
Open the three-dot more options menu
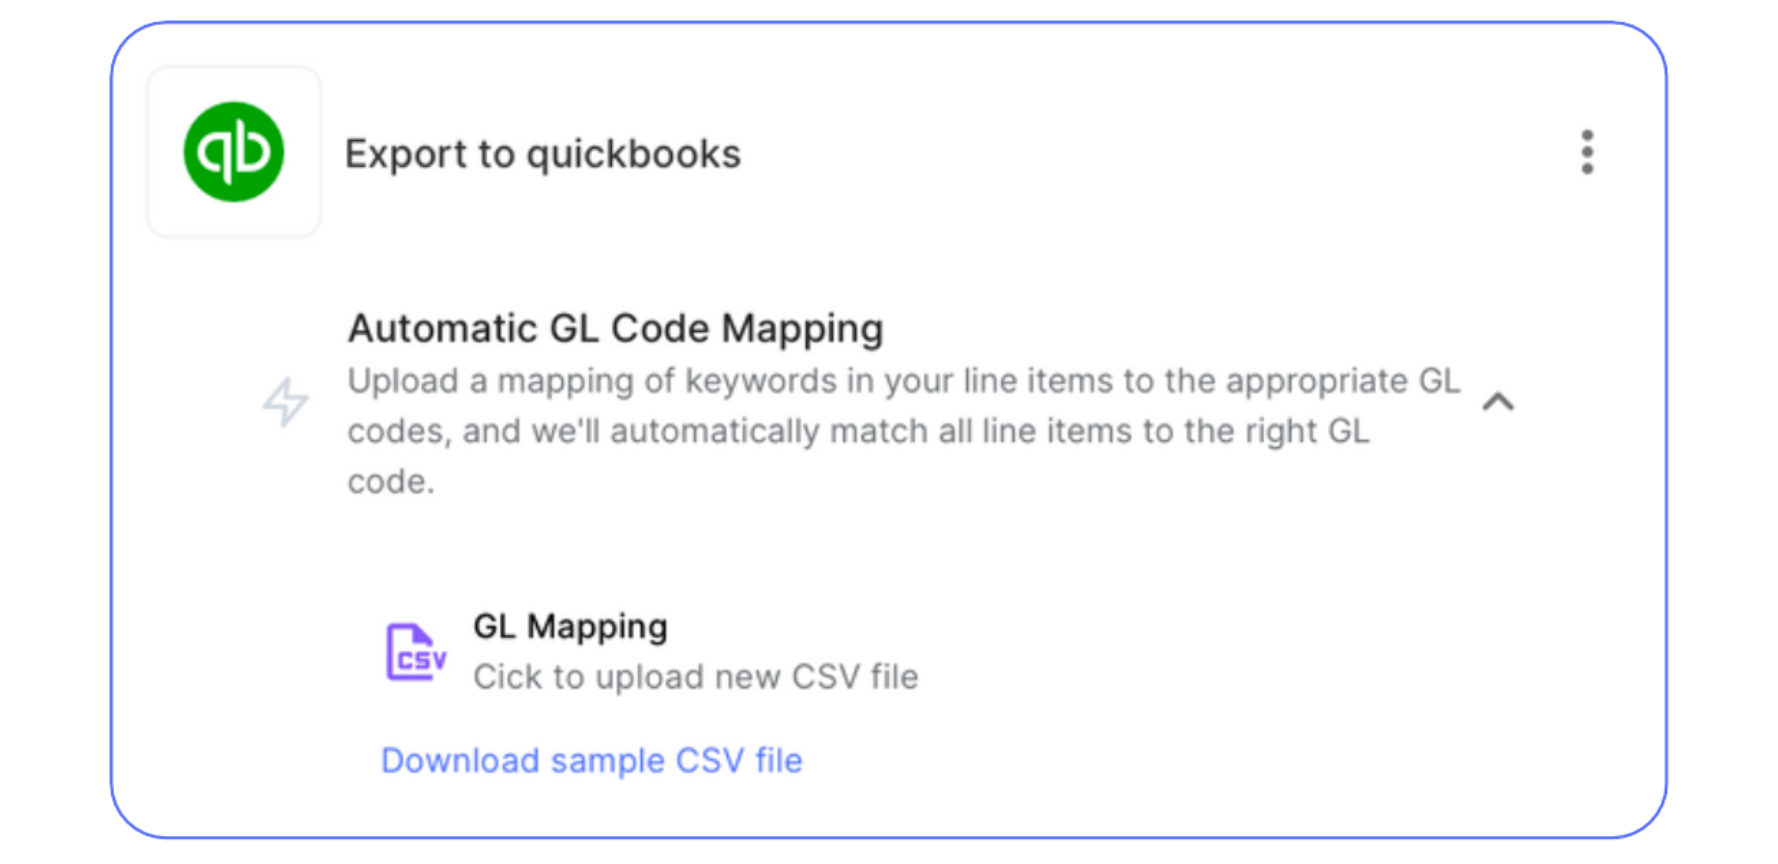(1587, 152)
